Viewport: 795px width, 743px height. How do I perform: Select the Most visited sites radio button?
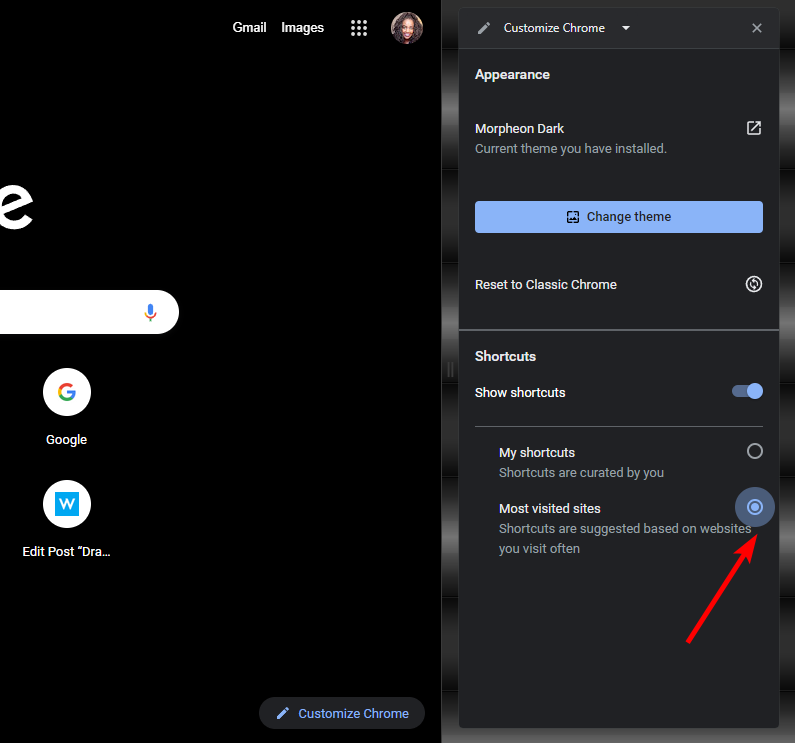[x=754, y=507]
